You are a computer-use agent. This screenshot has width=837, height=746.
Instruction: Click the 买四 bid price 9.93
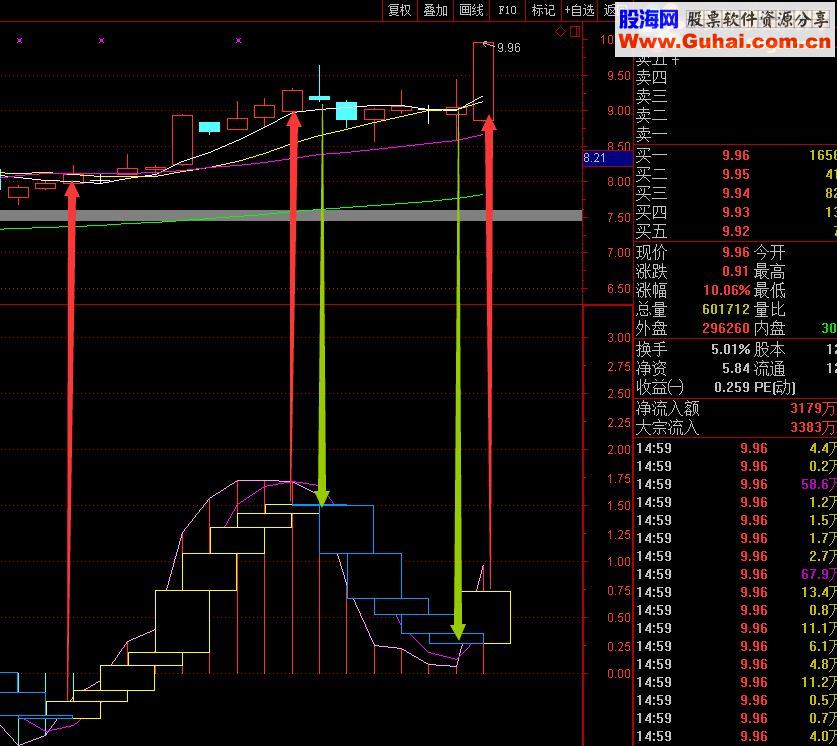(736, 212)
